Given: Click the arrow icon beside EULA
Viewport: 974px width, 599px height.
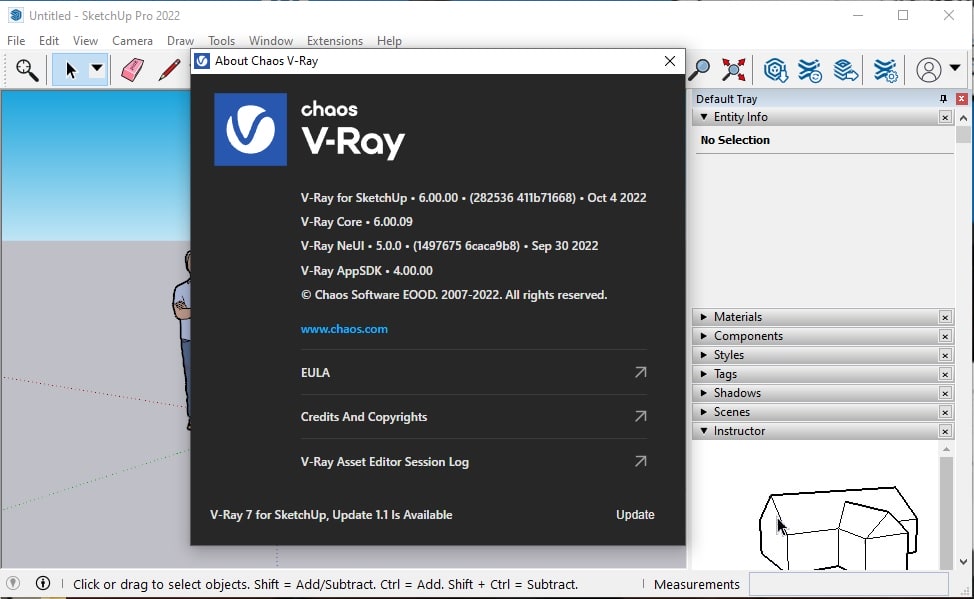Looking at the screenshot, I should 640,372.
